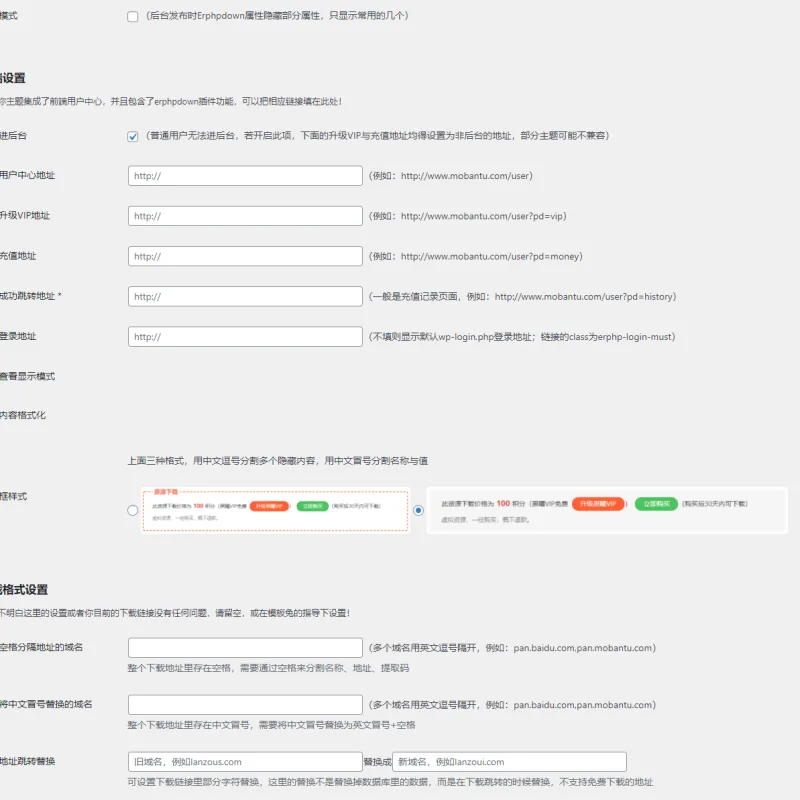Click the gray download box preview image
Image resolution: width=800 pixels, height=800 pixels.
607,510
